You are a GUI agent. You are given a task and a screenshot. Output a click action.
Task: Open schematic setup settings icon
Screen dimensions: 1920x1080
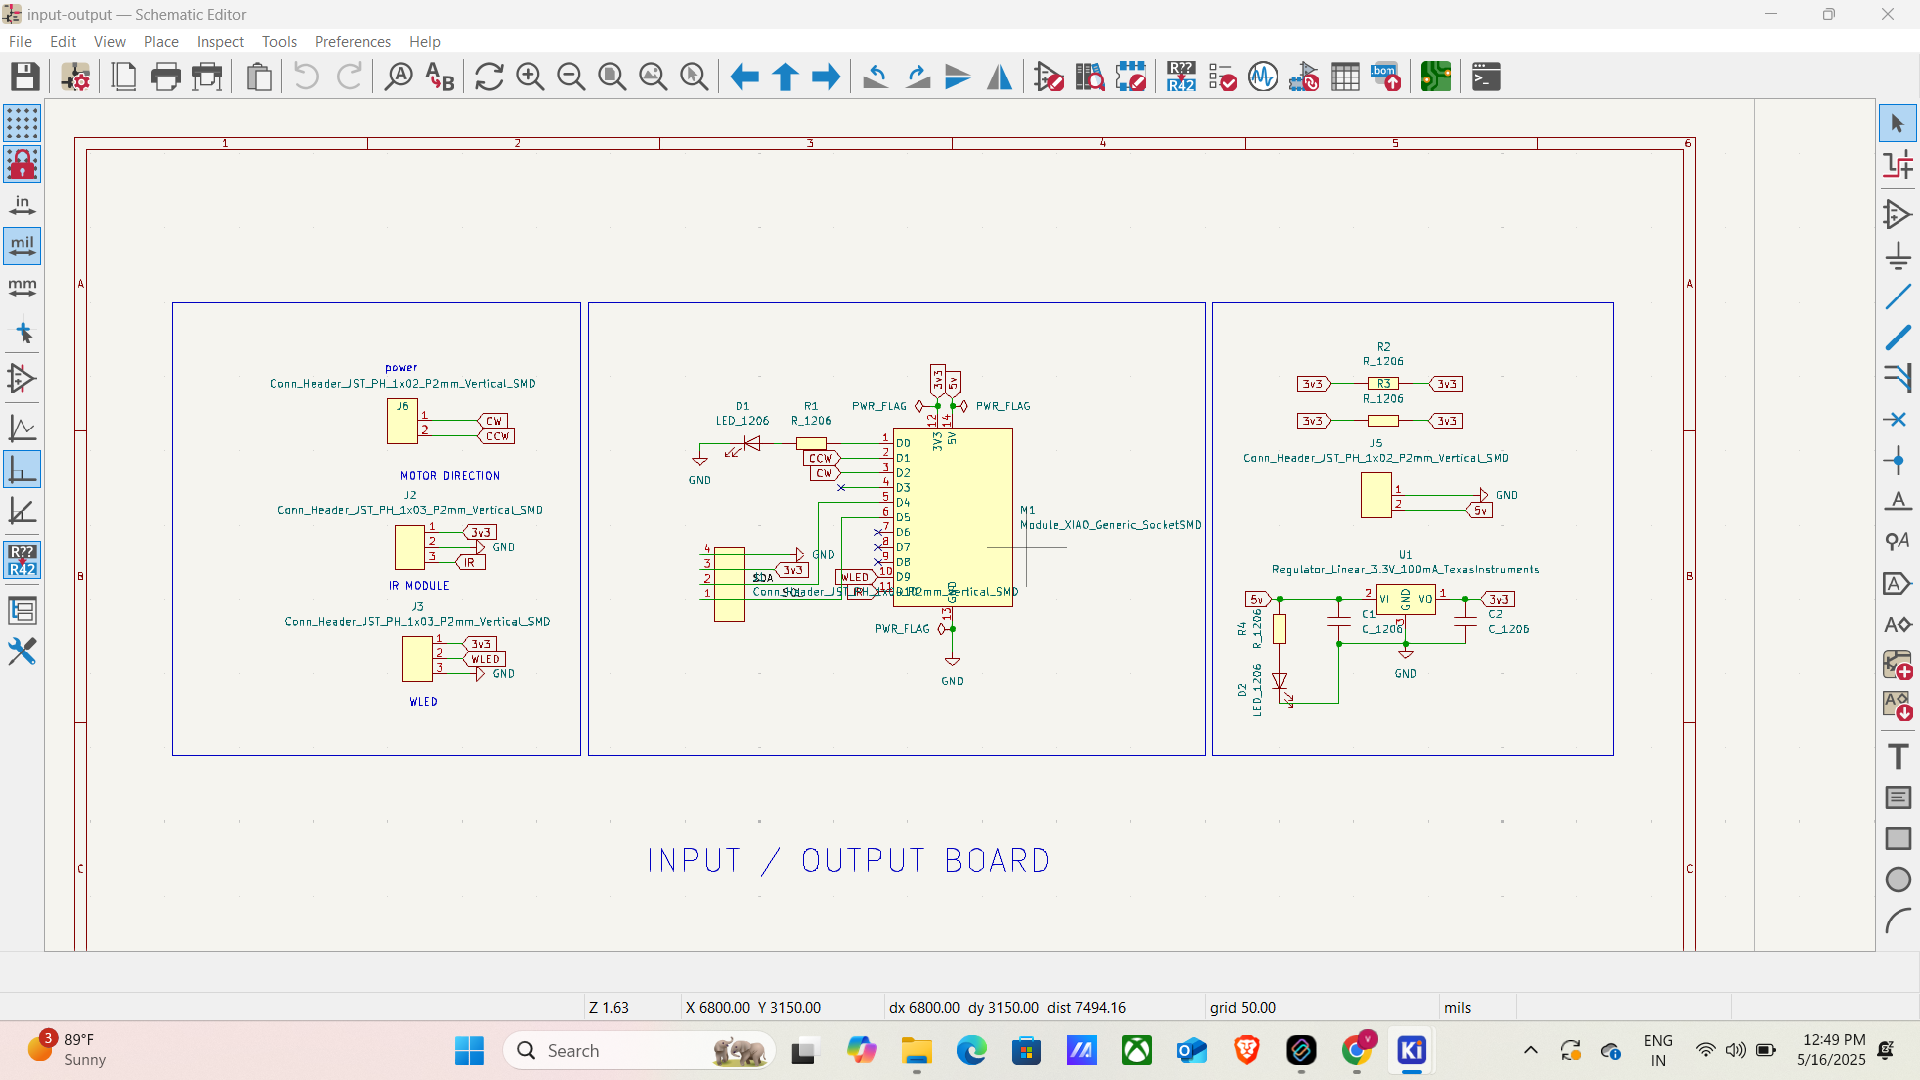(x=76, y=77)
